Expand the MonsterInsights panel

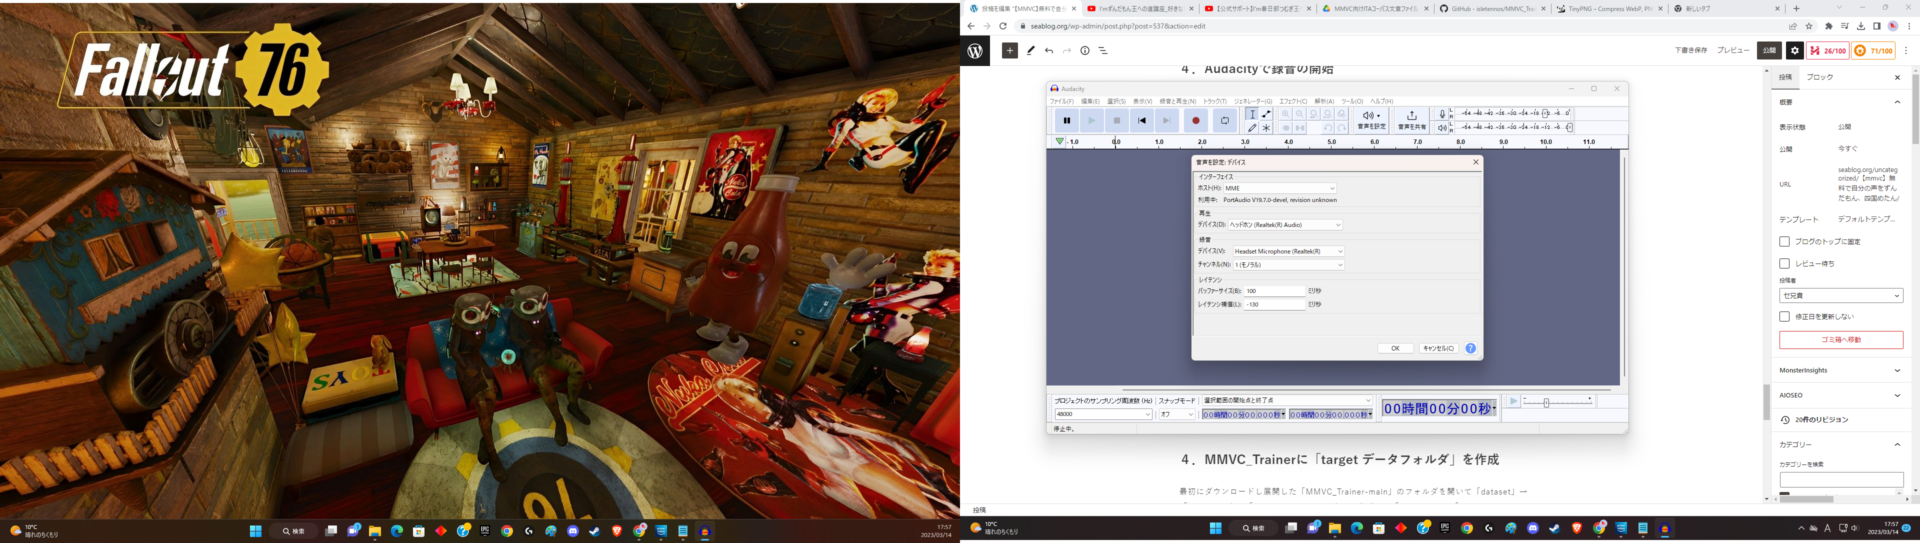coord(1840,370)
